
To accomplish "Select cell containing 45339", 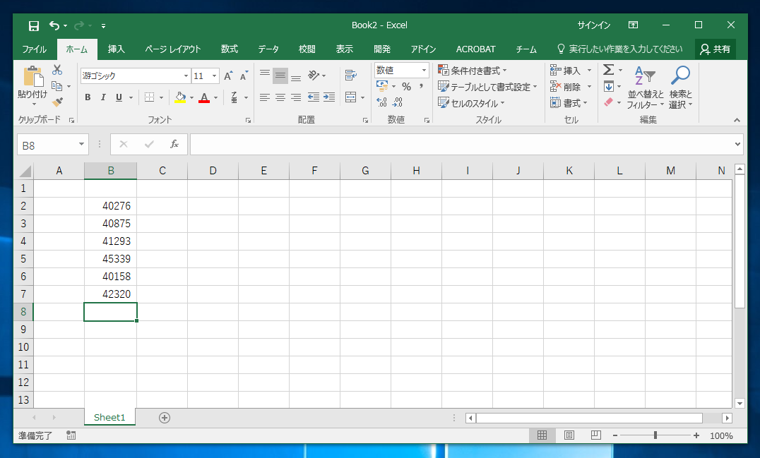I will 111,259.
